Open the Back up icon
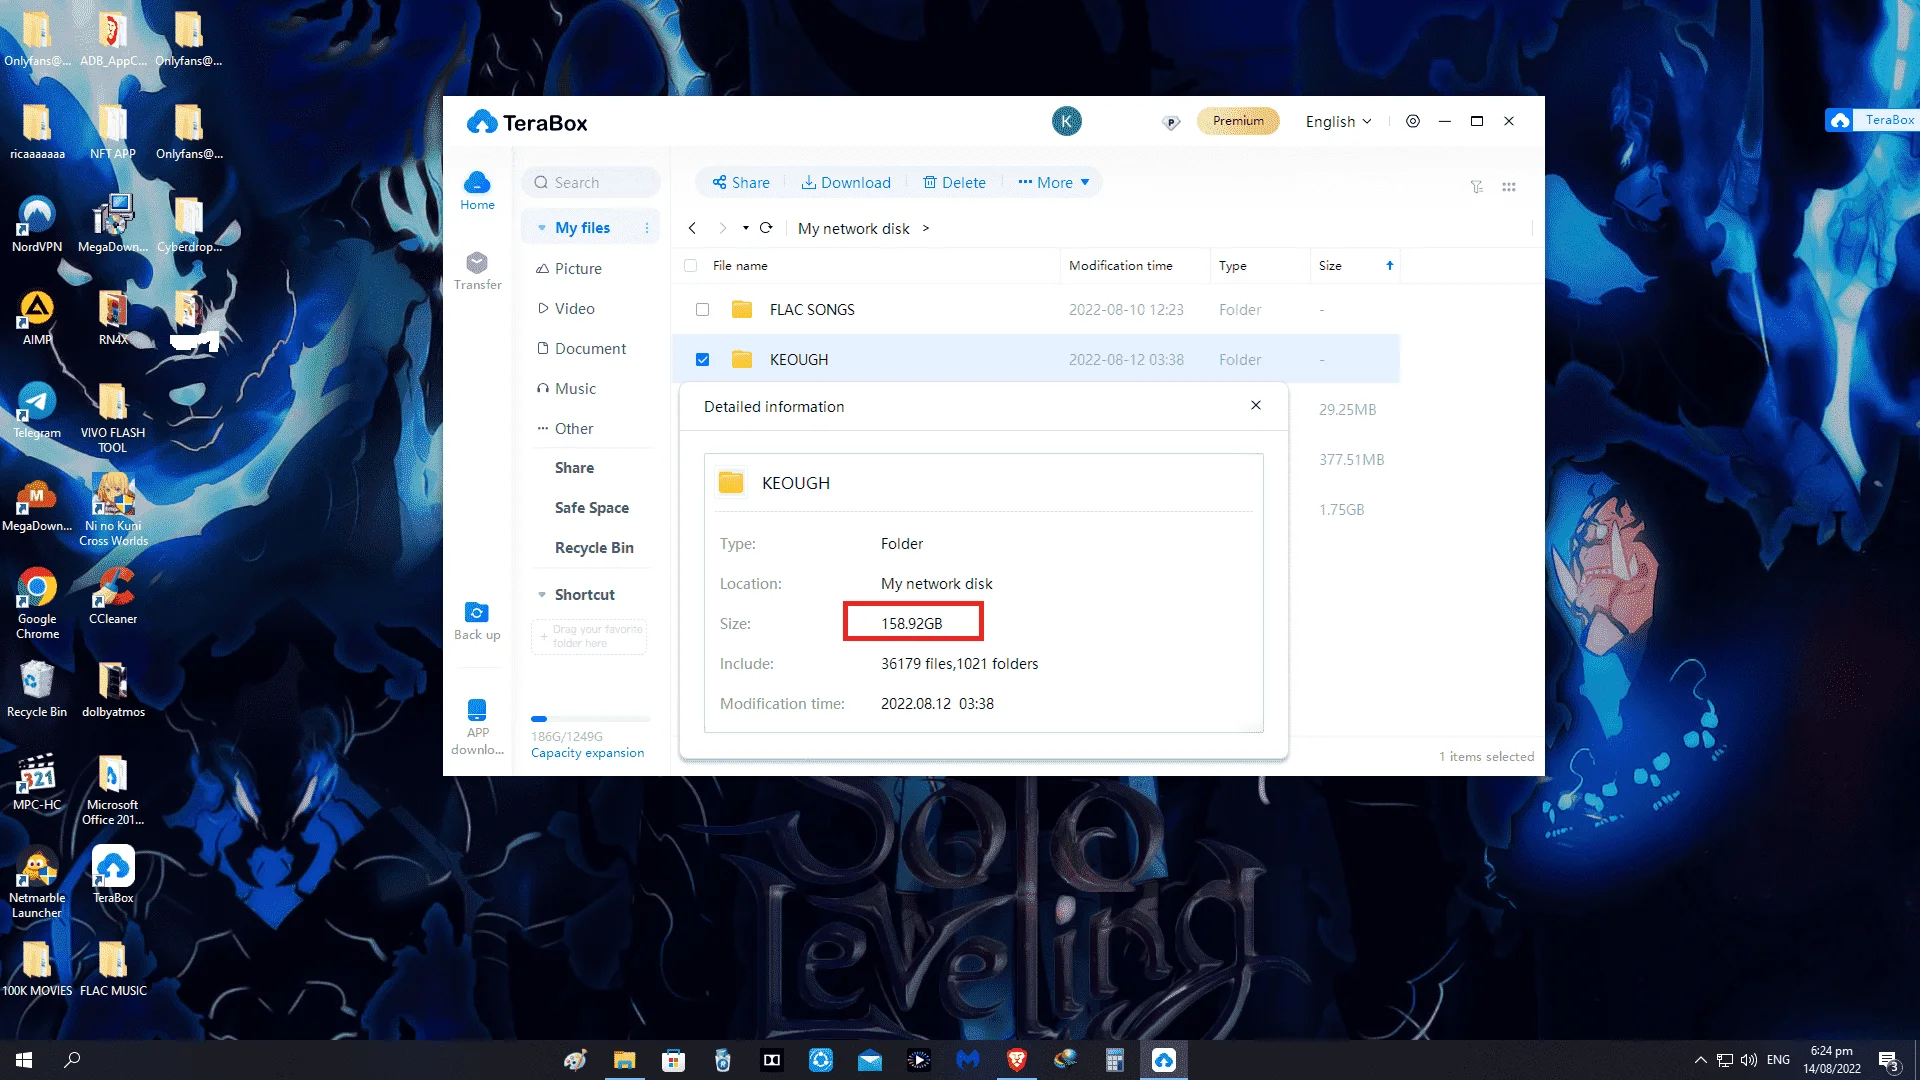Viewport: 1920px width, 1080px height. point(477,620)
